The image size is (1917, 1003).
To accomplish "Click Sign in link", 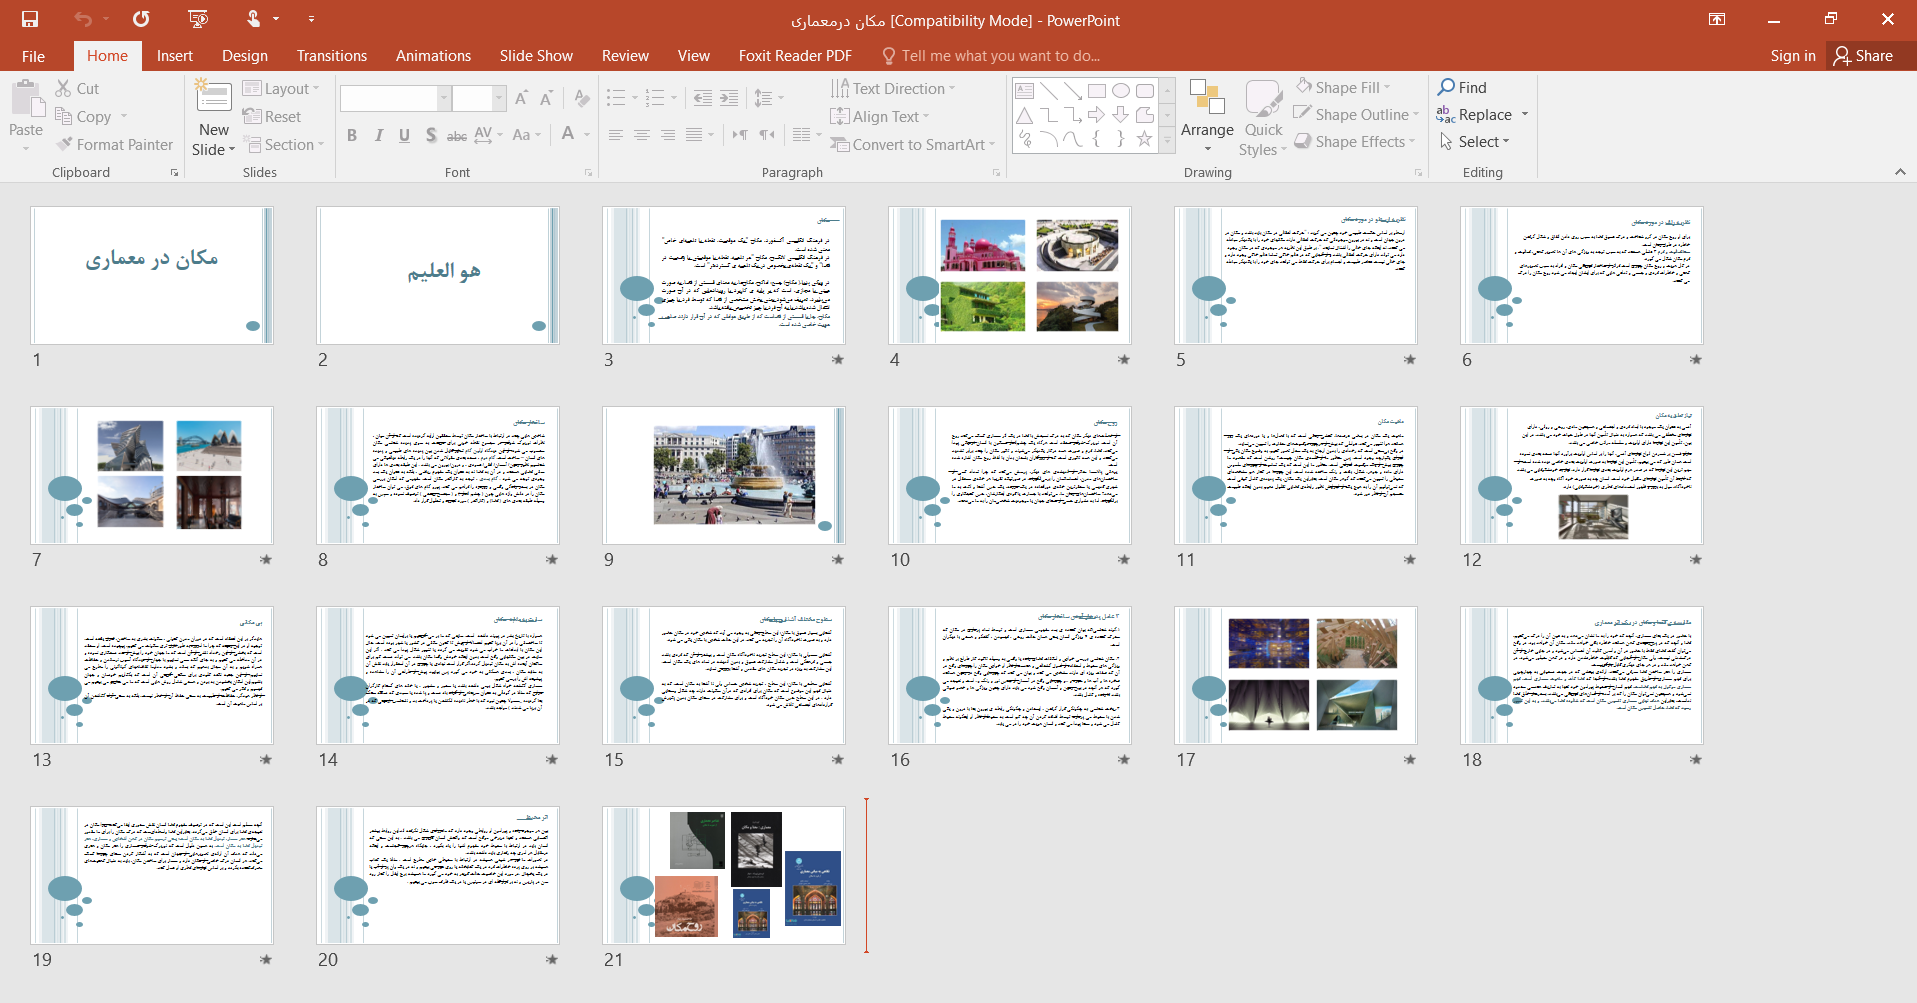I will [1792, 56].
